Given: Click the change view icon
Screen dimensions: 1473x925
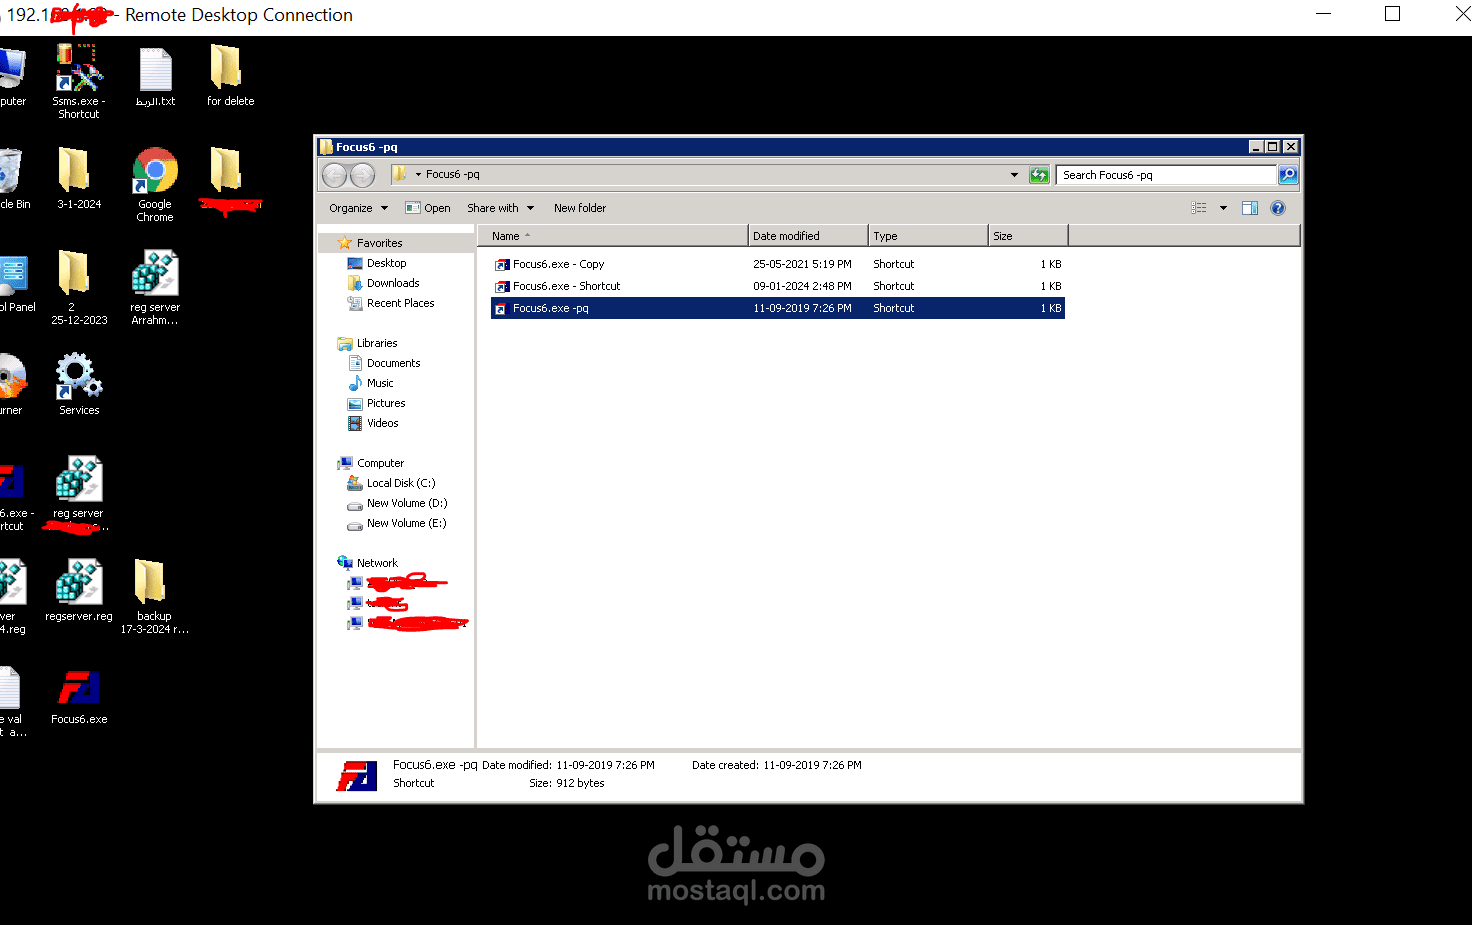Looking at the screenshot, I should 1199,208.
